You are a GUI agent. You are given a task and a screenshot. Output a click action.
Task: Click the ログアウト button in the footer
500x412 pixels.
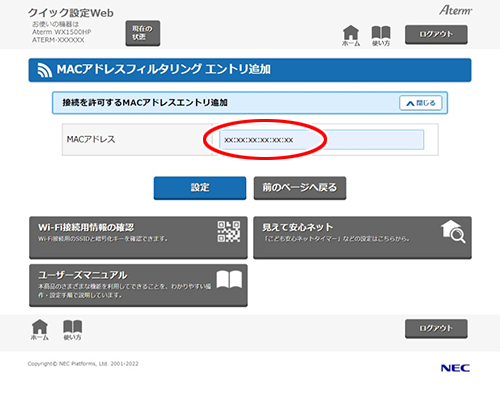click(436, 329)
